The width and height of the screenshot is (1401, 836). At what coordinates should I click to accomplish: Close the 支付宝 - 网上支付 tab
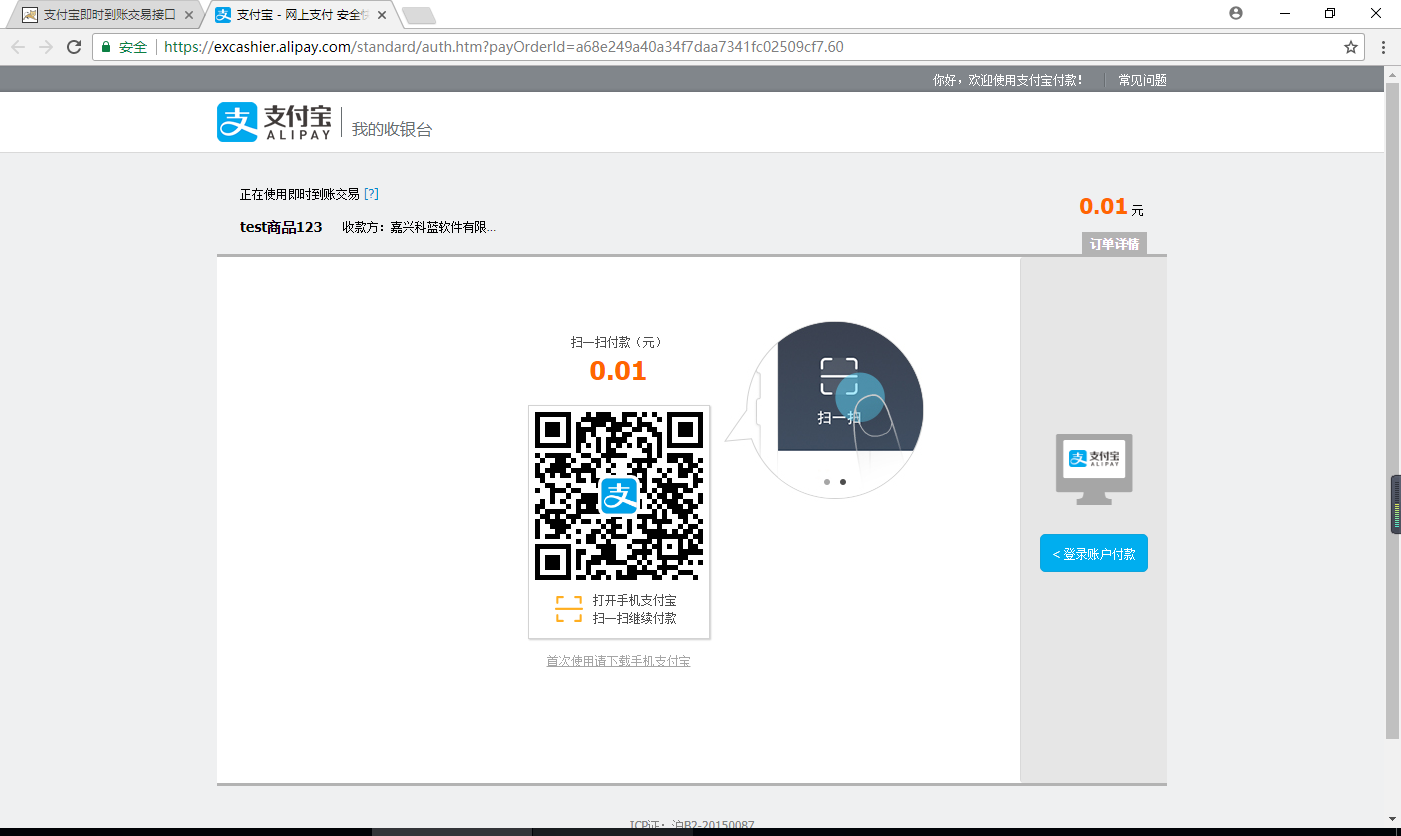(381, 15)
